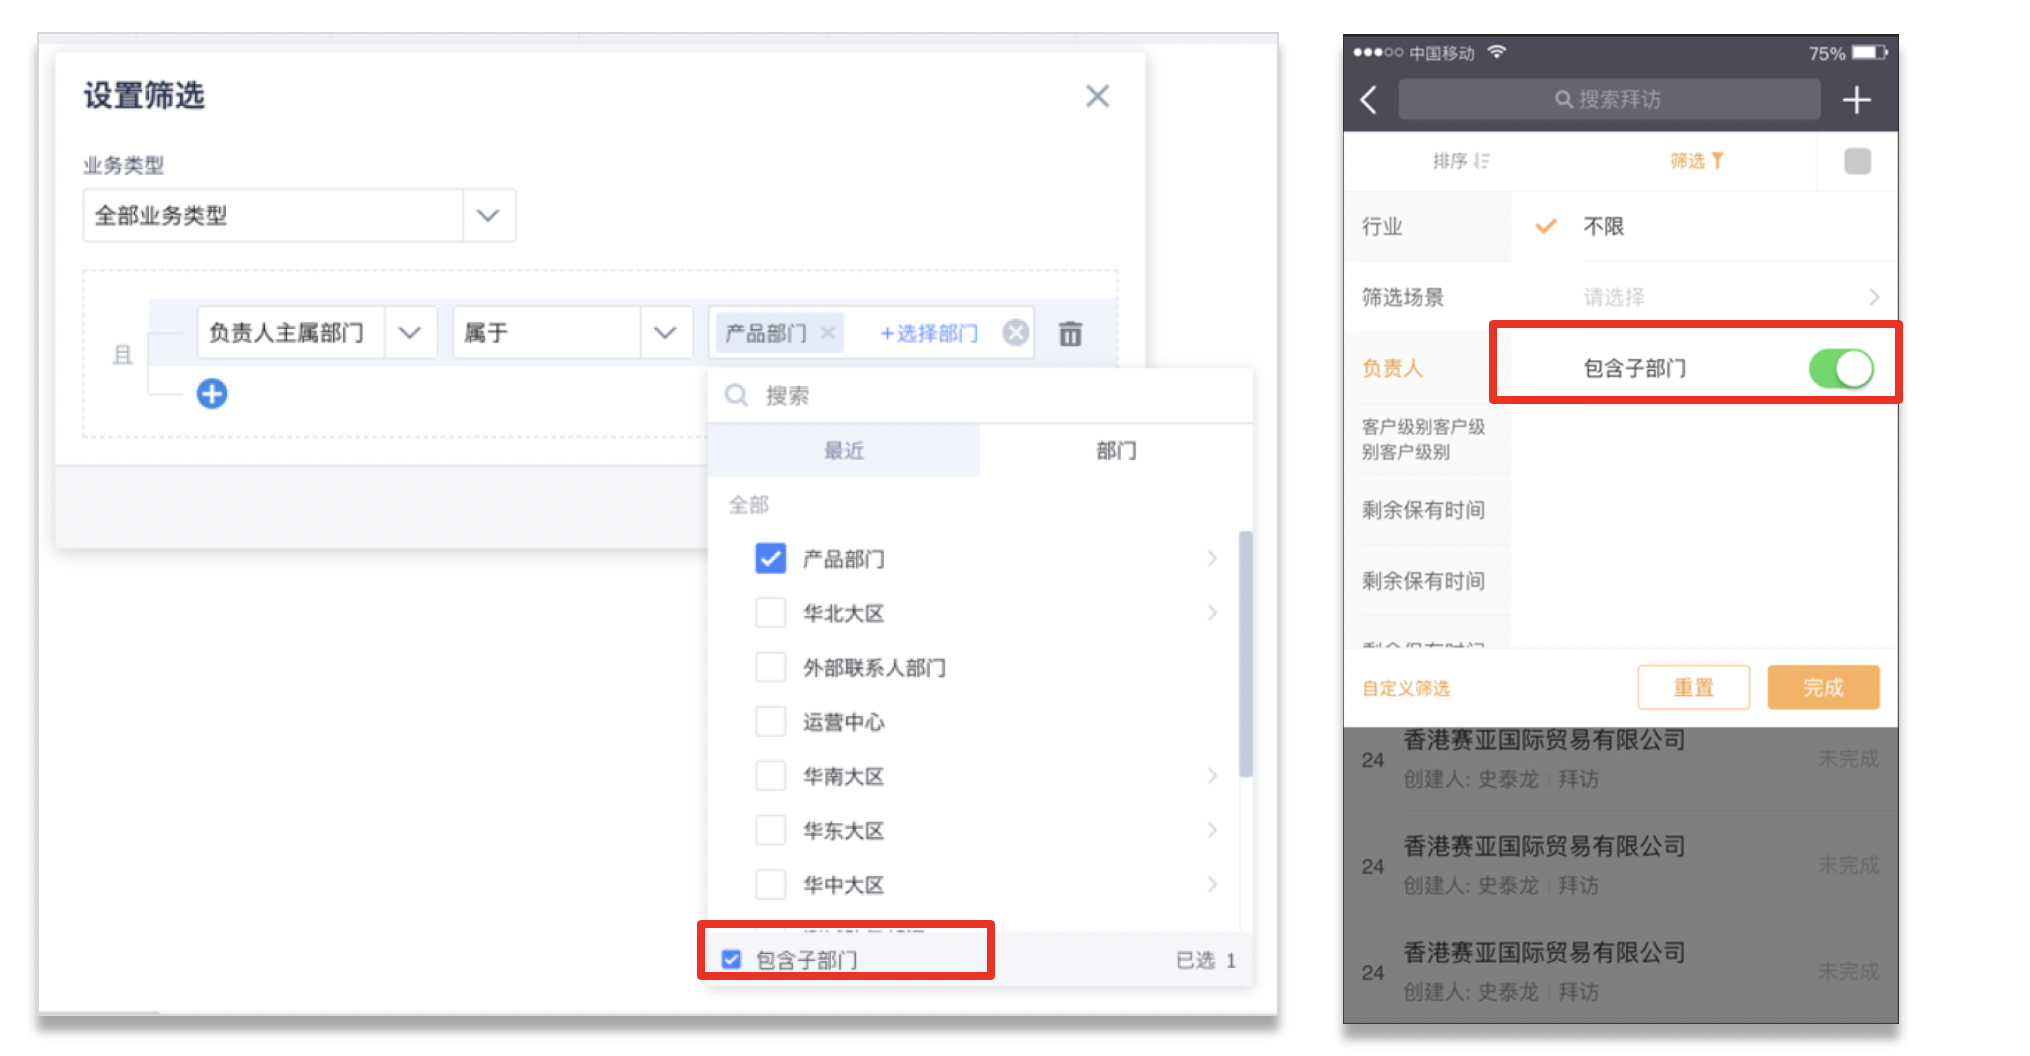The width and height of the screenshot is (2030, 1056).
Task: Click the +选择部门 link
Action: [929, 333]
